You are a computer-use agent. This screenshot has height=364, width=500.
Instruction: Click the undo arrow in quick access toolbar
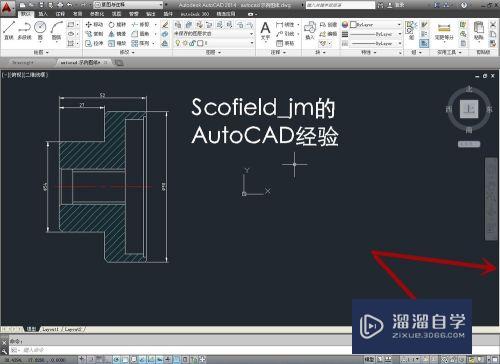pos(69,5)
